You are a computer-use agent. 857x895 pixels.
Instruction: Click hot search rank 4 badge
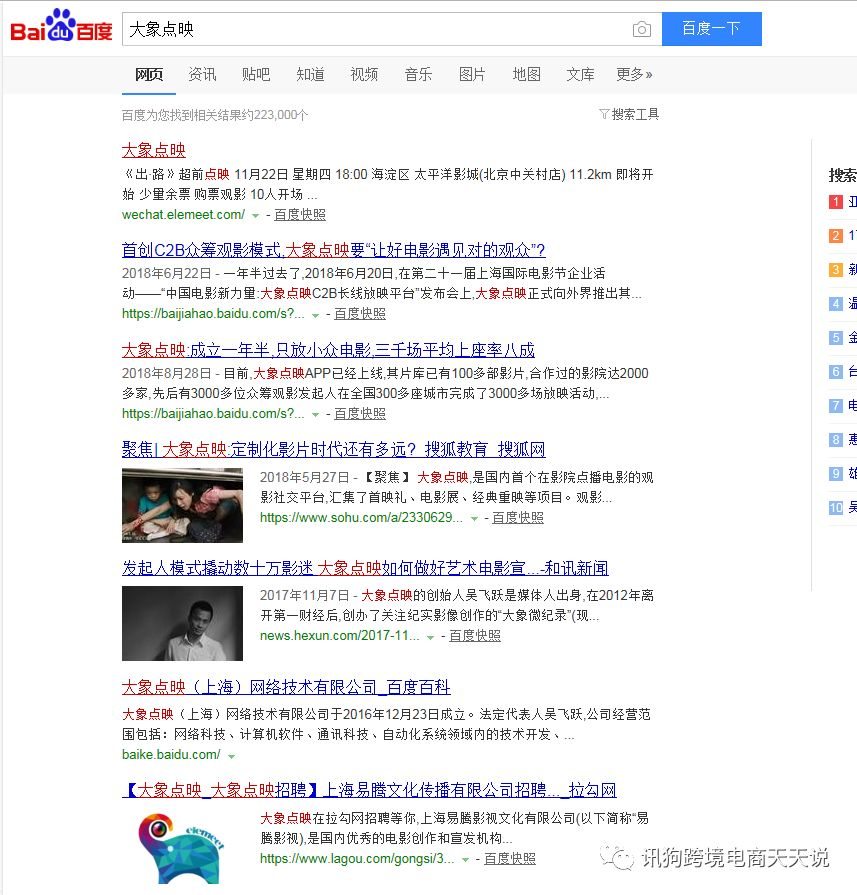[x=836, y=304]
